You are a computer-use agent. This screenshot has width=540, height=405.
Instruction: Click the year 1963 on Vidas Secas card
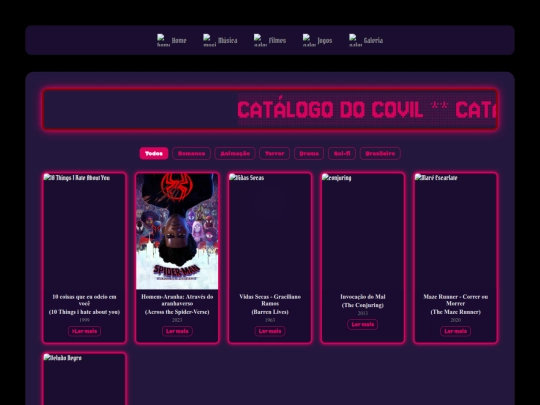(x=270, y=320)
